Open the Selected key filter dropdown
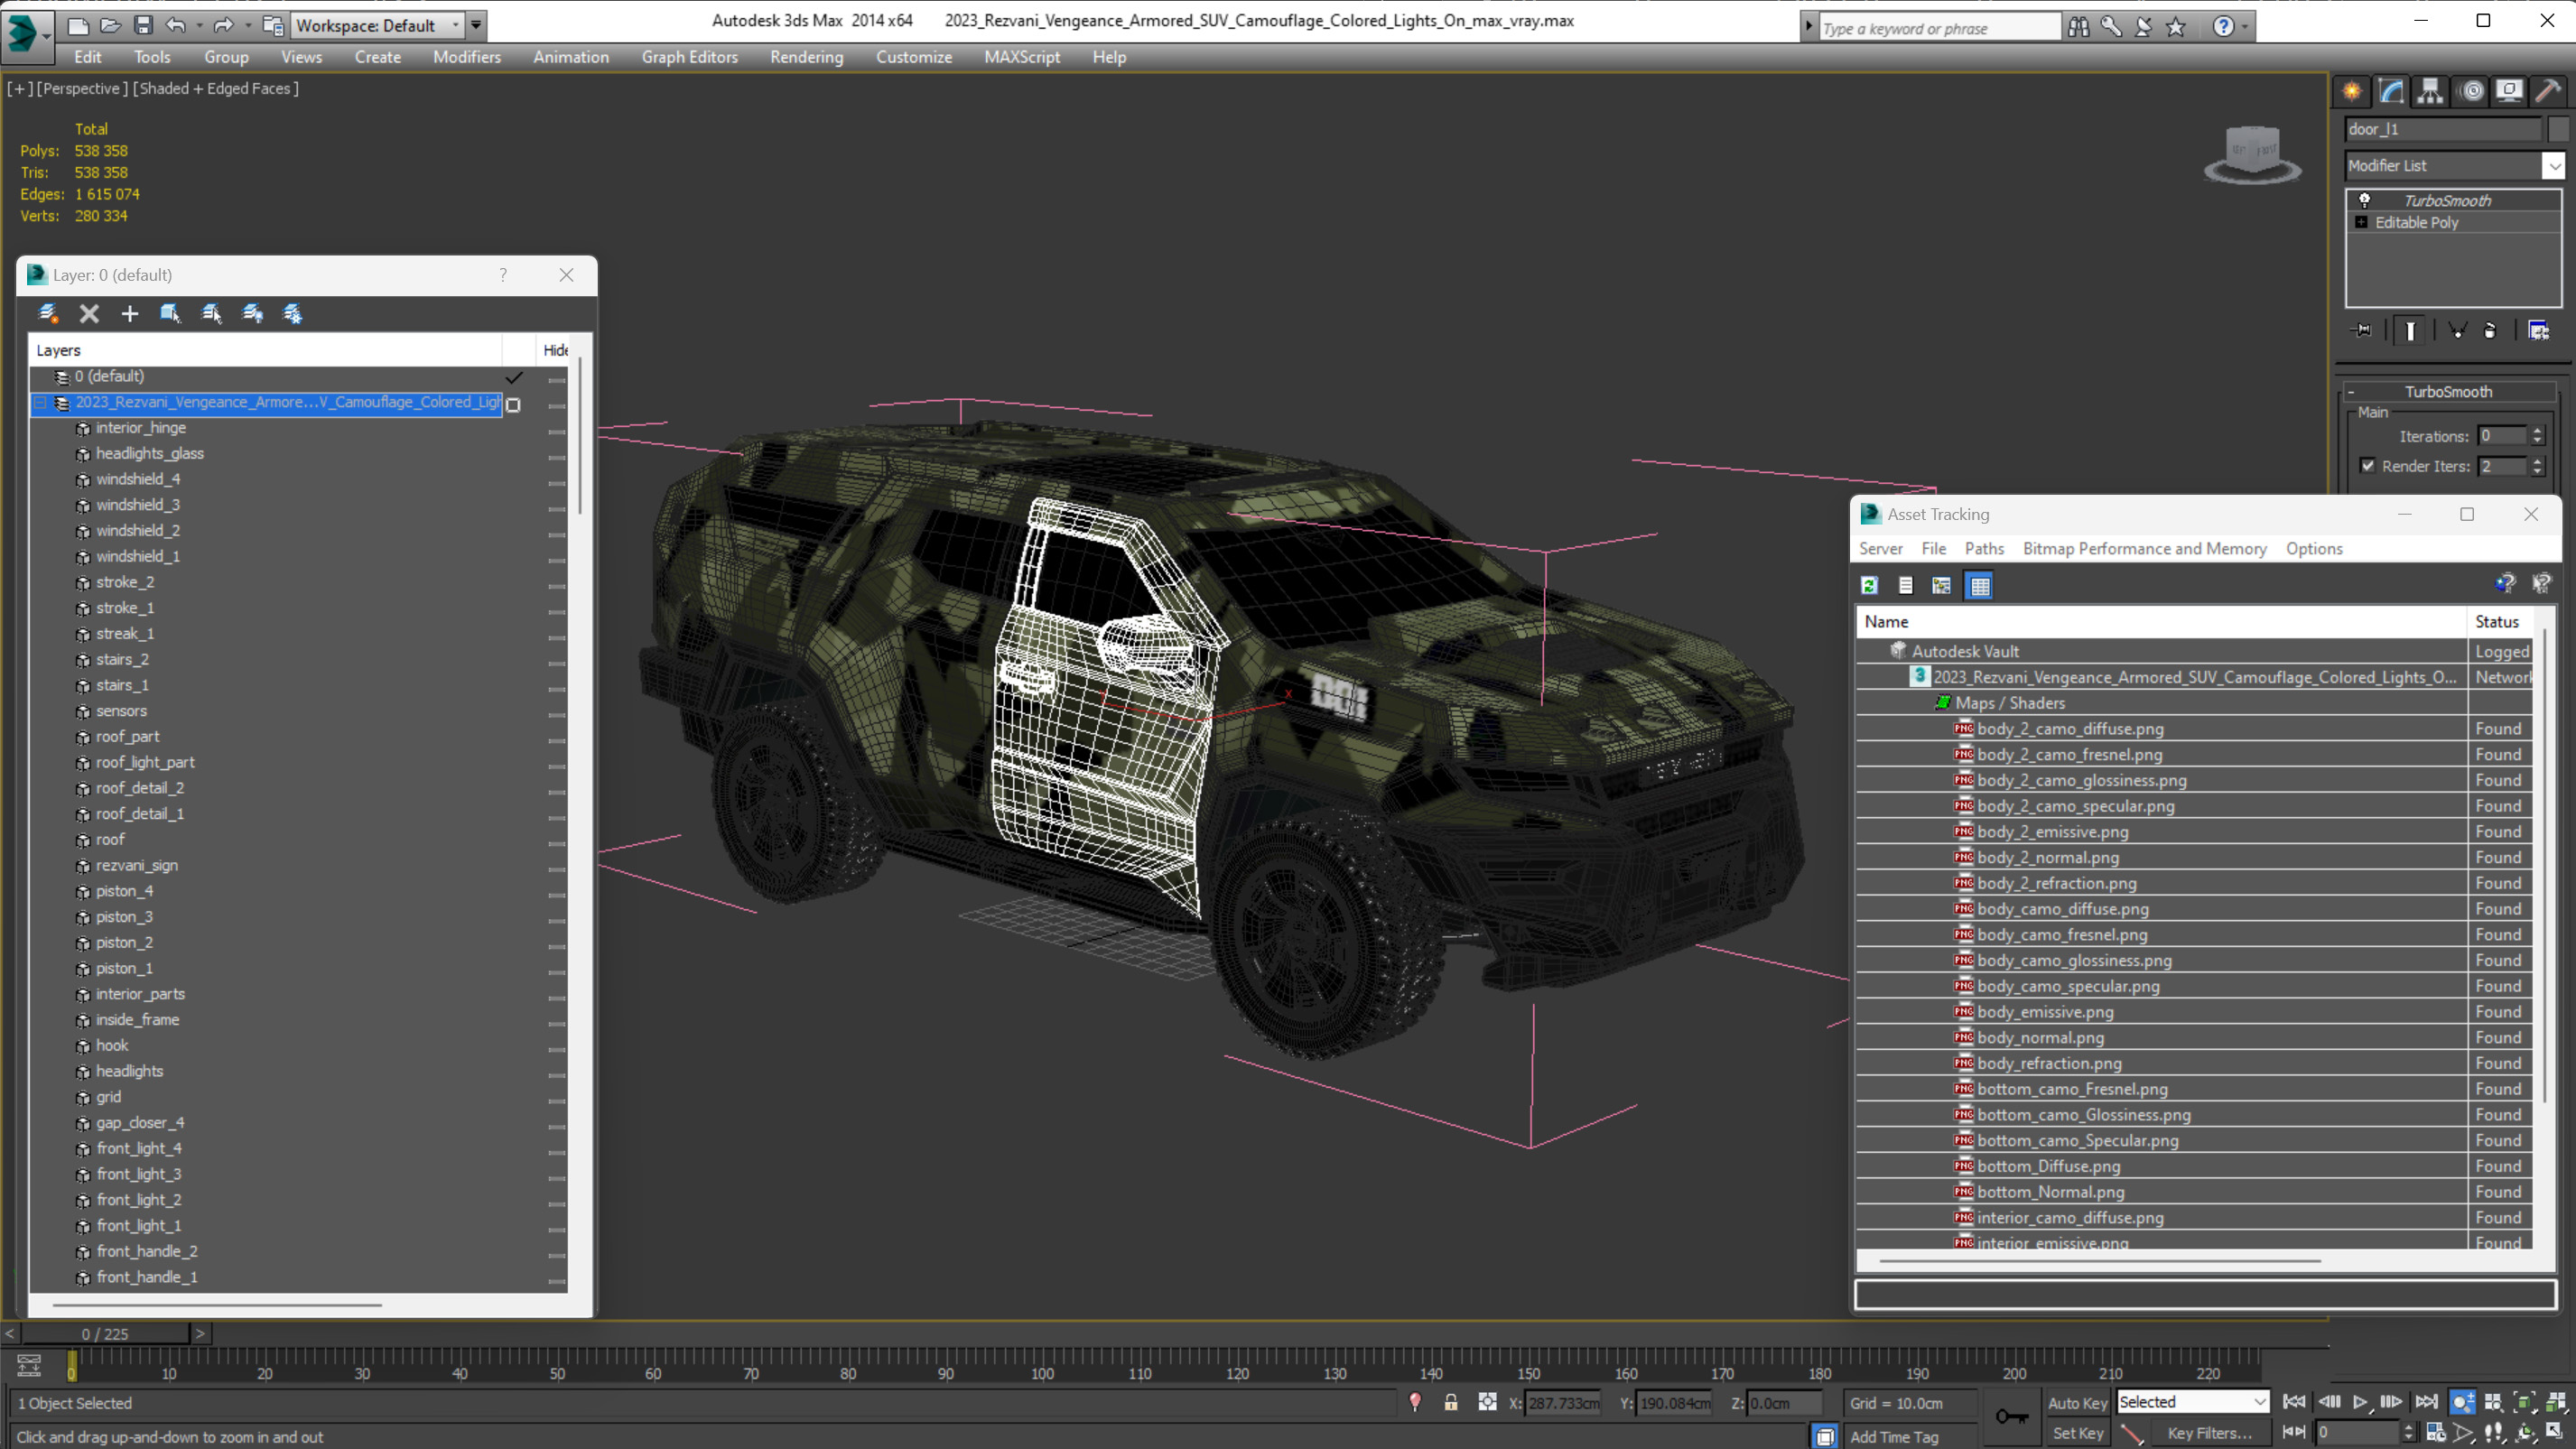This screenshot has height=1449, width=2576. pyautogui.click(x=2192, y=1403)
